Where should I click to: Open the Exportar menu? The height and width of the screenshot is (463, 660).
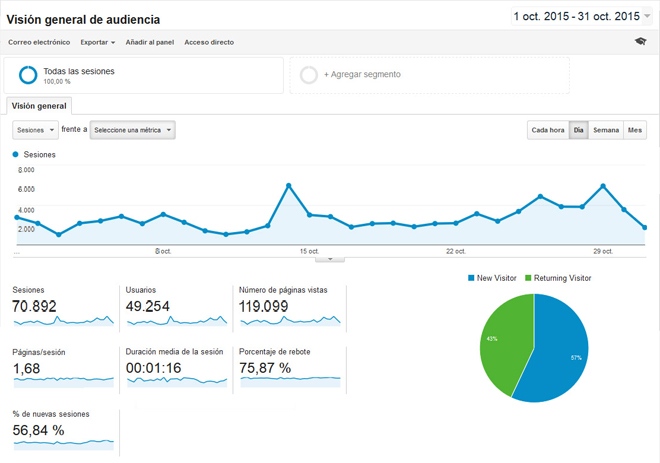pos(98,43)
